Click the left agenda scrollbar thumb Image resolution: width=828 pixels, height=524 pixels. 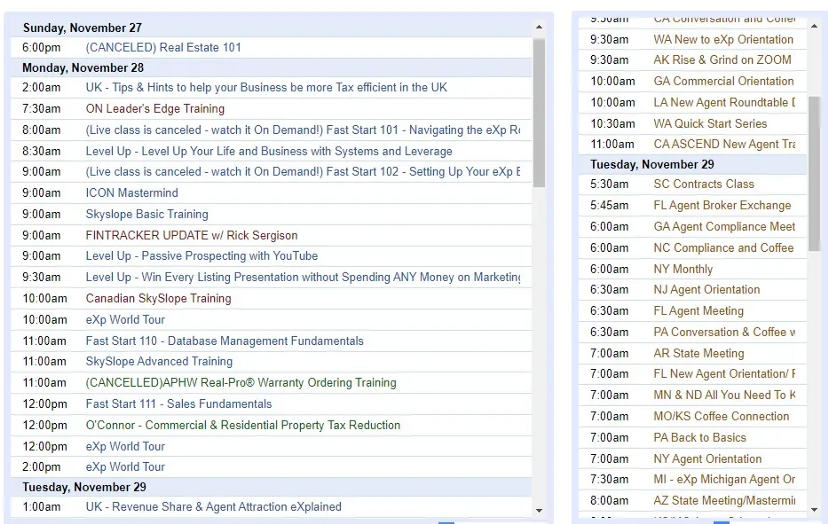539,112
